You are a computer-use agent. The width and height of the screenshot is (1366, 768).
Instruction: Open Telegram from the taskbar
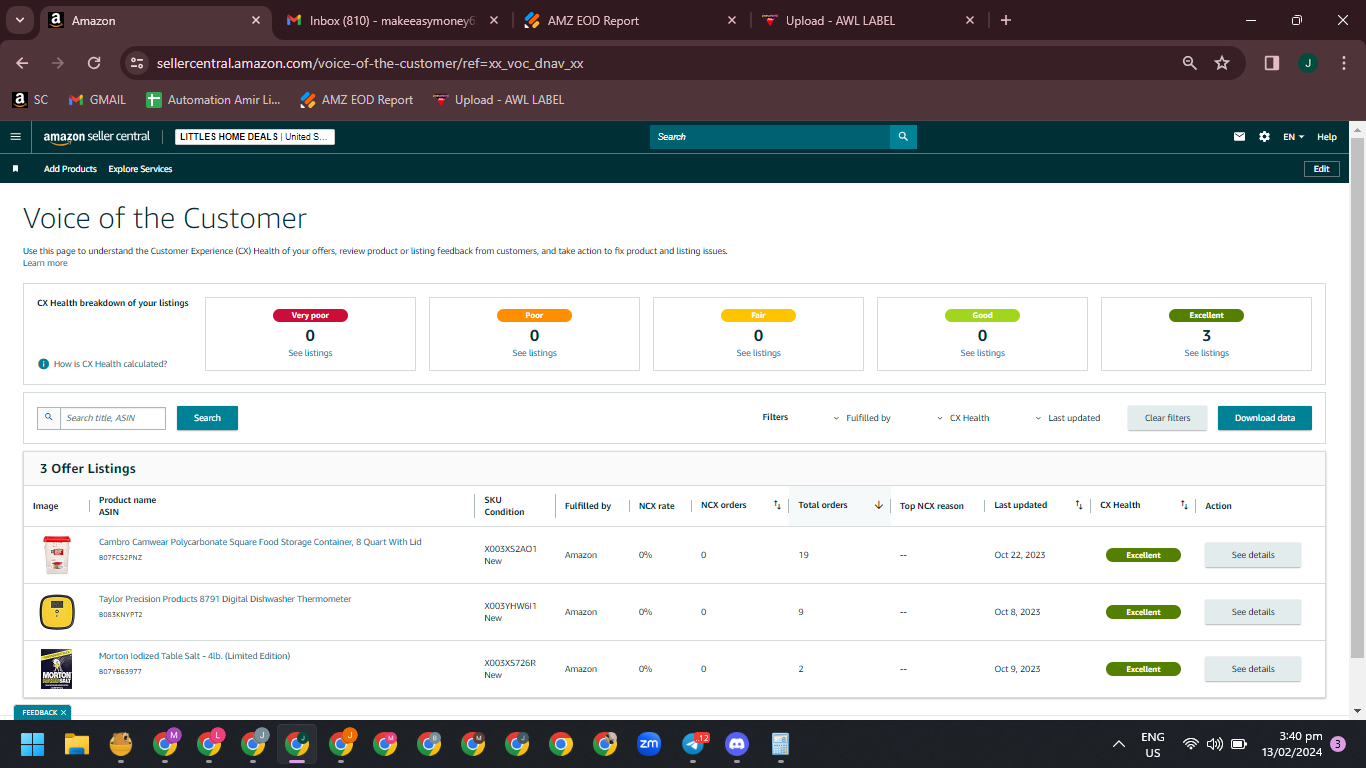tap(693, 744)
